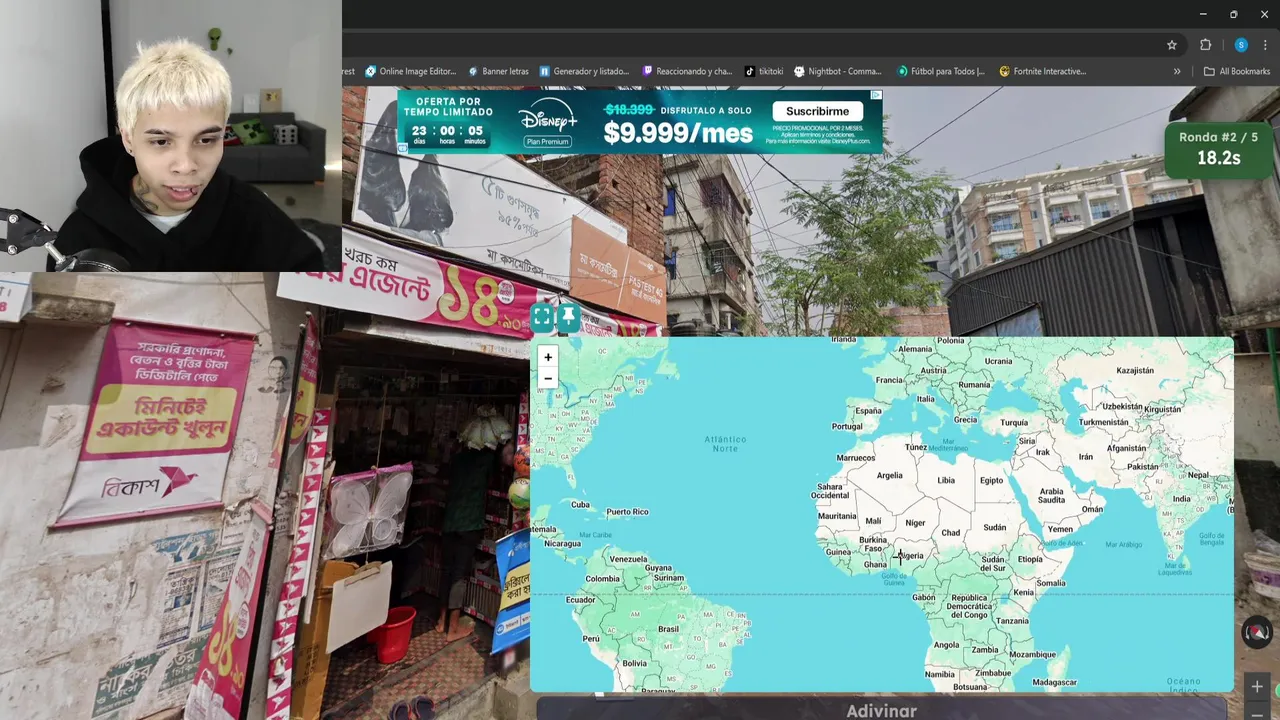Screen dimensions: 1280x720
Task: Click Arabia Saudita on the guess map
Action: point(1051,495)
